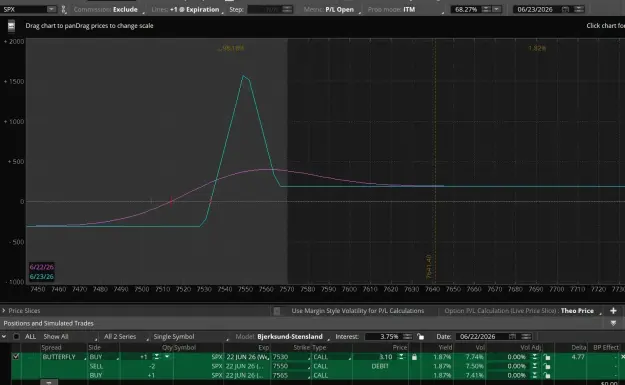Sort by the Spread column header
Image resolution: width=625 pixels, height=385 pixels.
(x=51, y=348)
